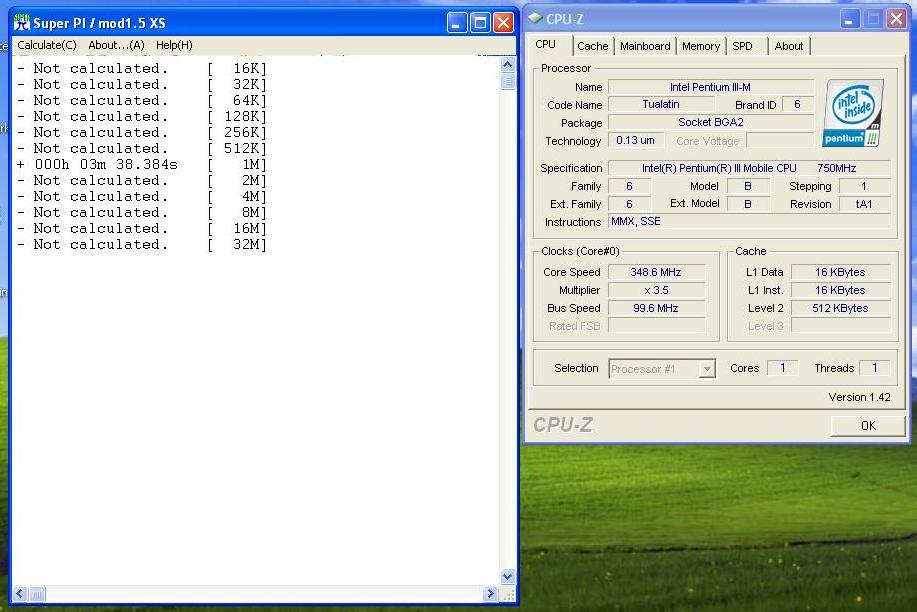Image resolution: width=917 pixels, height=612 pixels.
Task: Click the L1 Inst. value '16 KBytes'
Action: (840, 290)
